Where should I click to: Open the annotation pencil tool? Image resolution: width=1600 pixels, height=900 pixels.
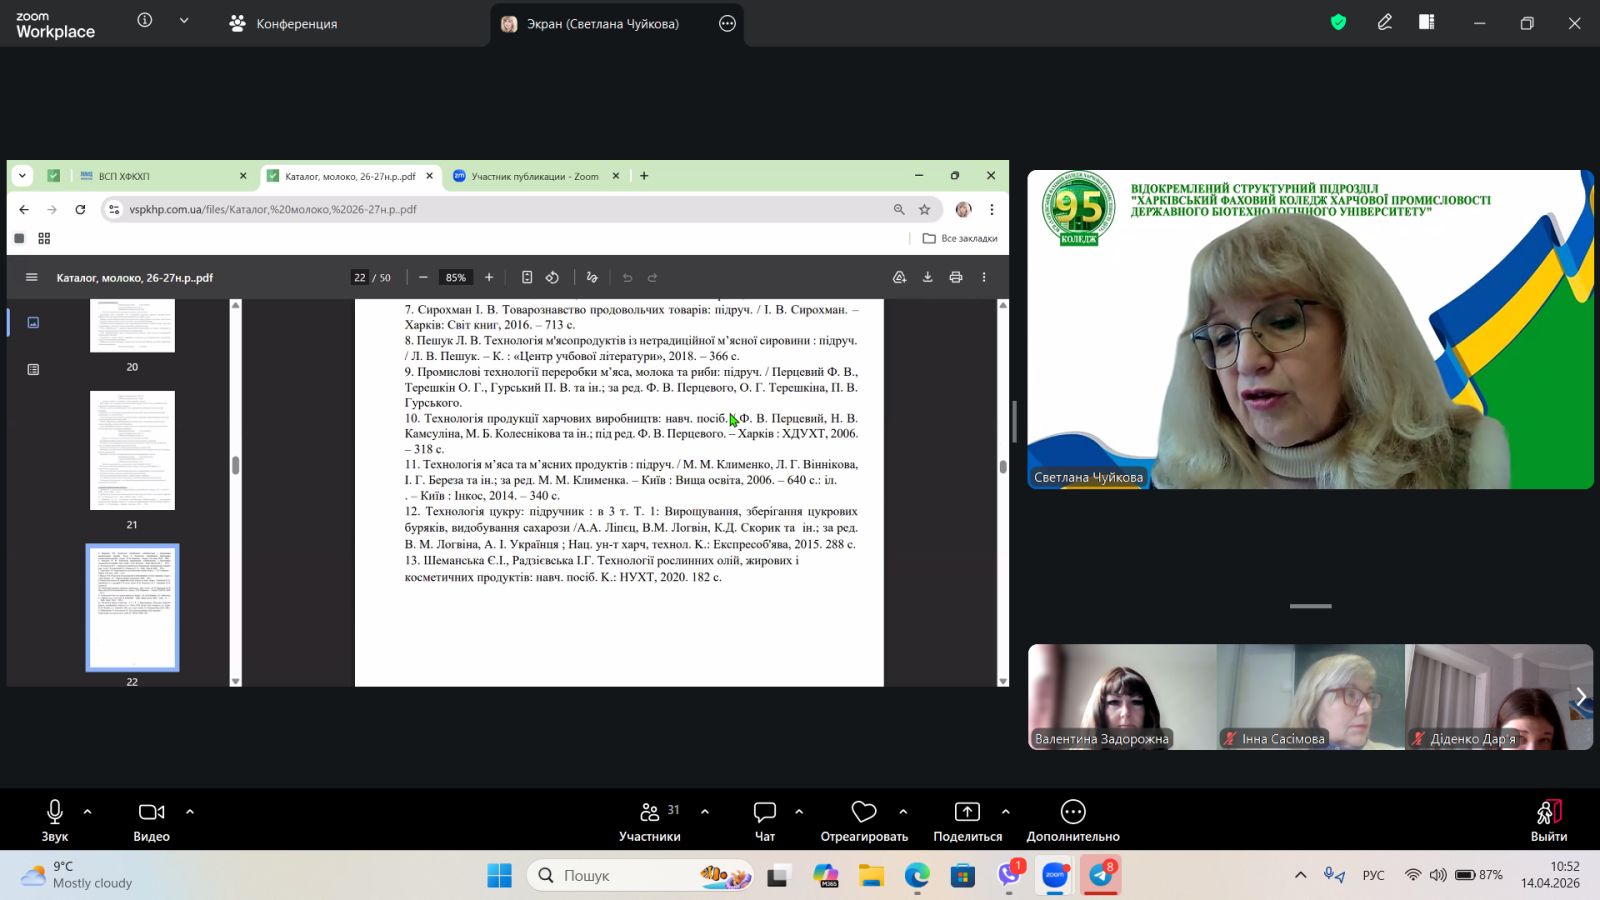point(1385,22)
